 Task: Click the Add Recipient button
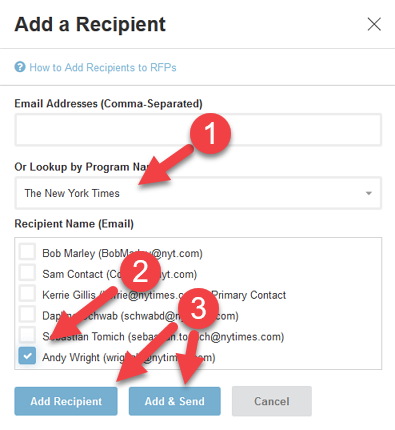click(66, 401)
